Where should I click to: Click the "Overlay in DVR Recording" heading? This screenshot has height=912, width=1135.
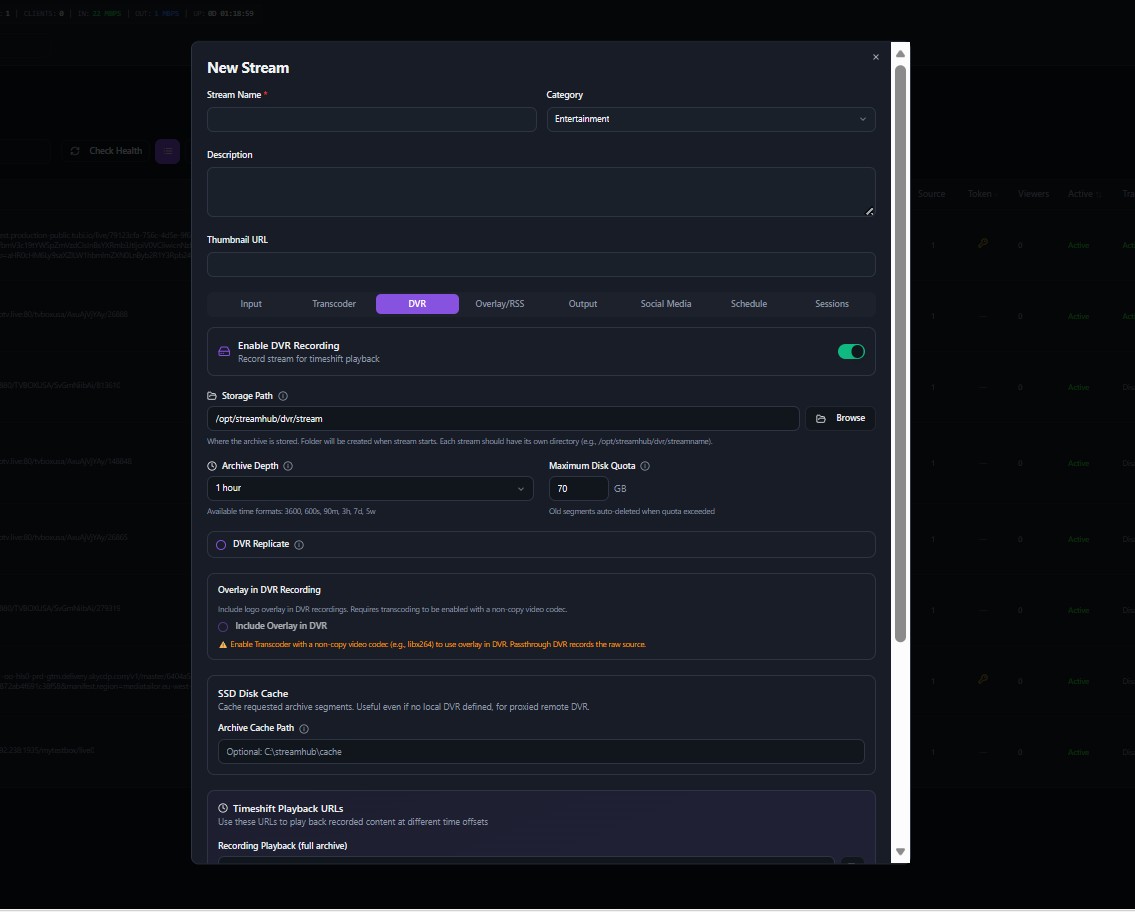pyautogui.click(x=269, y=590)
